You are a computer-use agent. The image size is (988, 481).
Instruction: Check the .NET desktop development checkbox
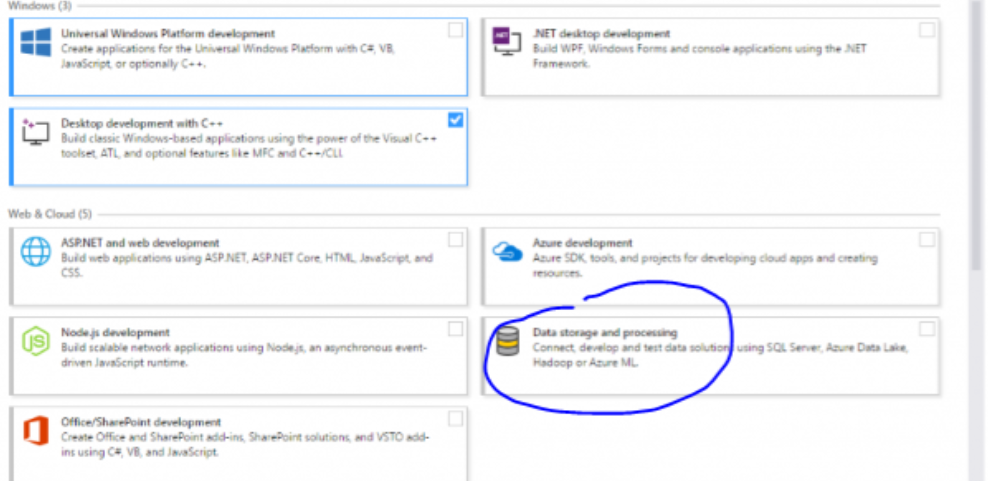(926, 30)
